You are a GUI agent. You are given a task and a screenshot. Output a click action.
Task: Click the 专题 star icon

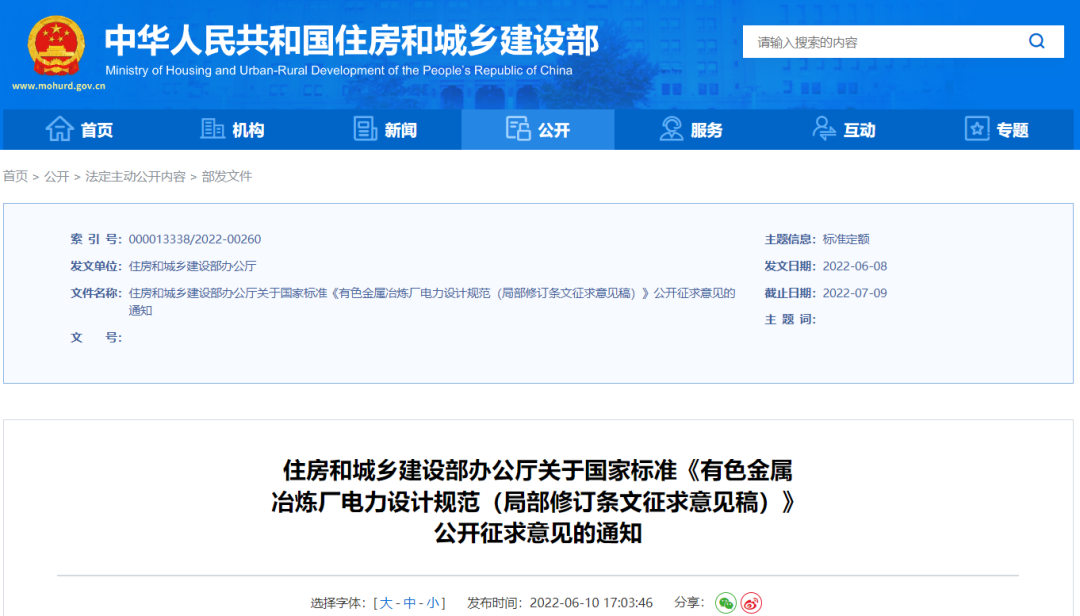976,128
